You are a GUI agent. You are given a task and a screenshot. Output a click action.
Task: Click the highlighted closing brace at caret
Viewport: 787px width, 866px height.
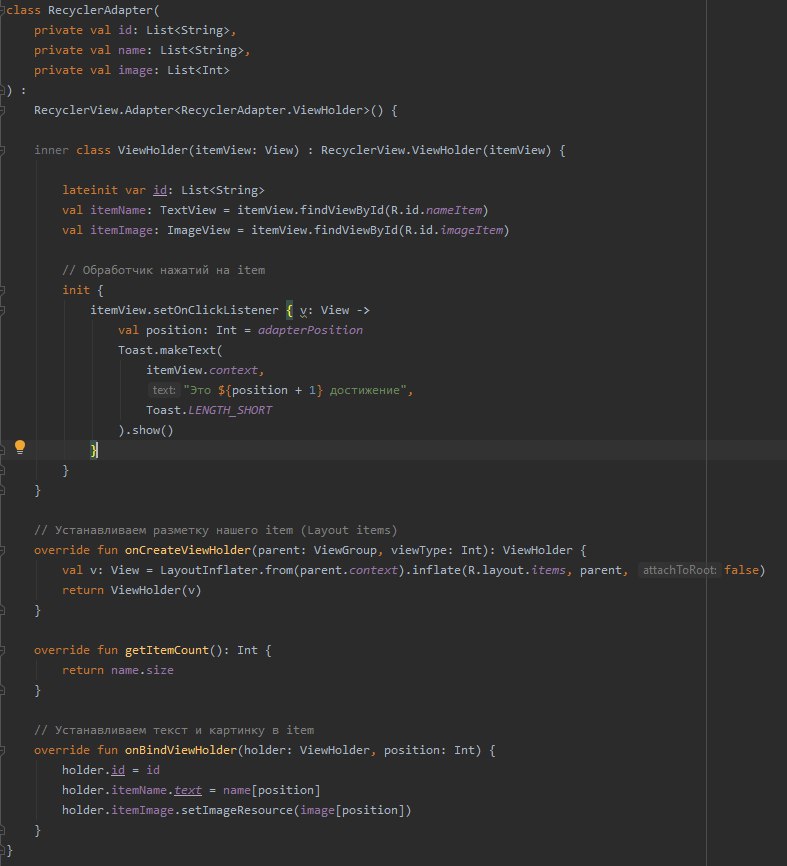(x=94, y=450)
